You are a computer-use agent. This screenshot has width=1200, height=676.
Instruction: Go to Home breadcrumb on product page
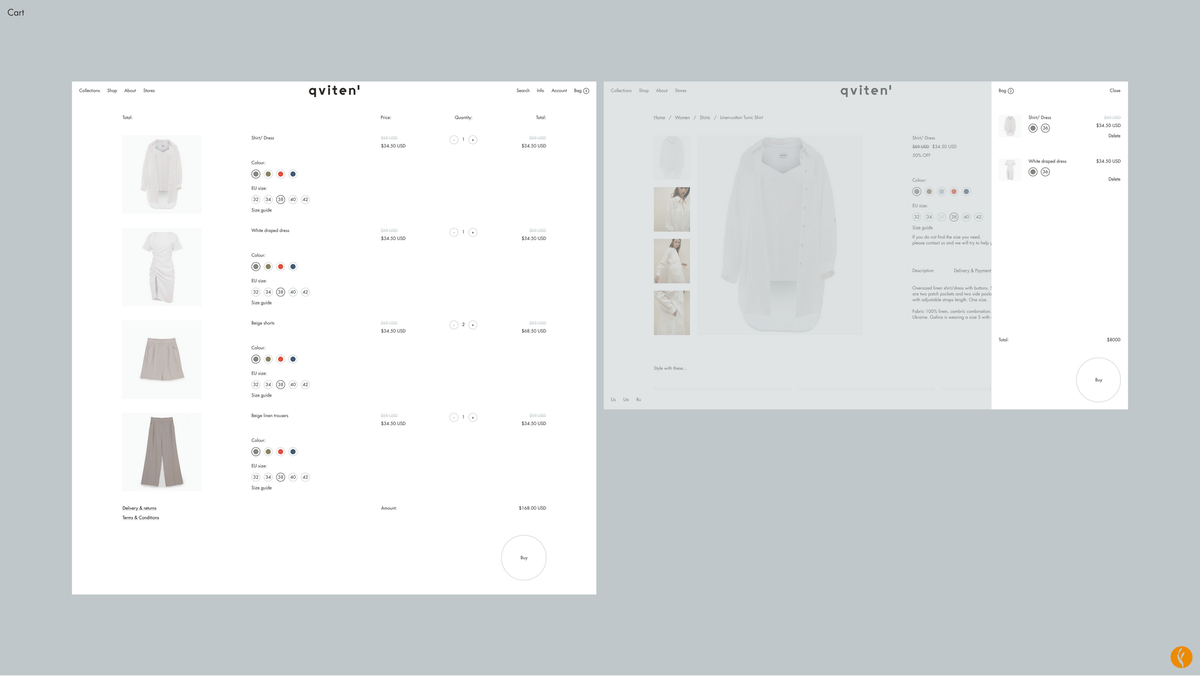(659, 118)
